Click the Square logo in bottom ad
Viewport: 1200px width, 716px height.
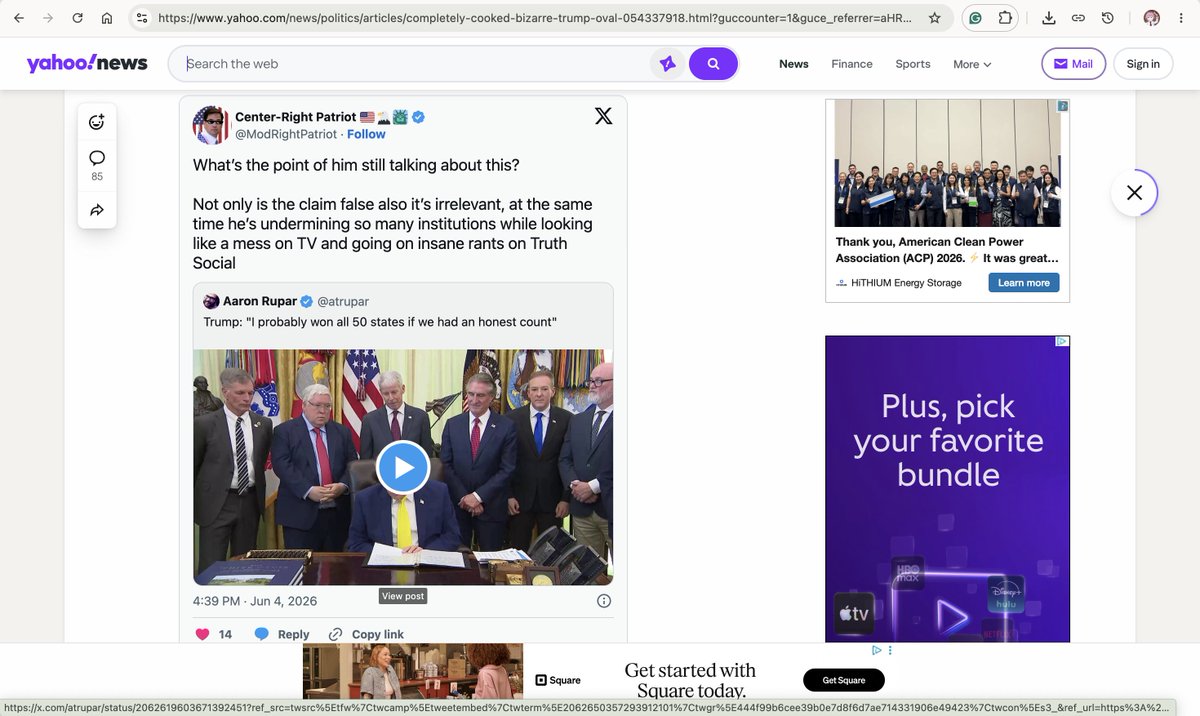559,680
